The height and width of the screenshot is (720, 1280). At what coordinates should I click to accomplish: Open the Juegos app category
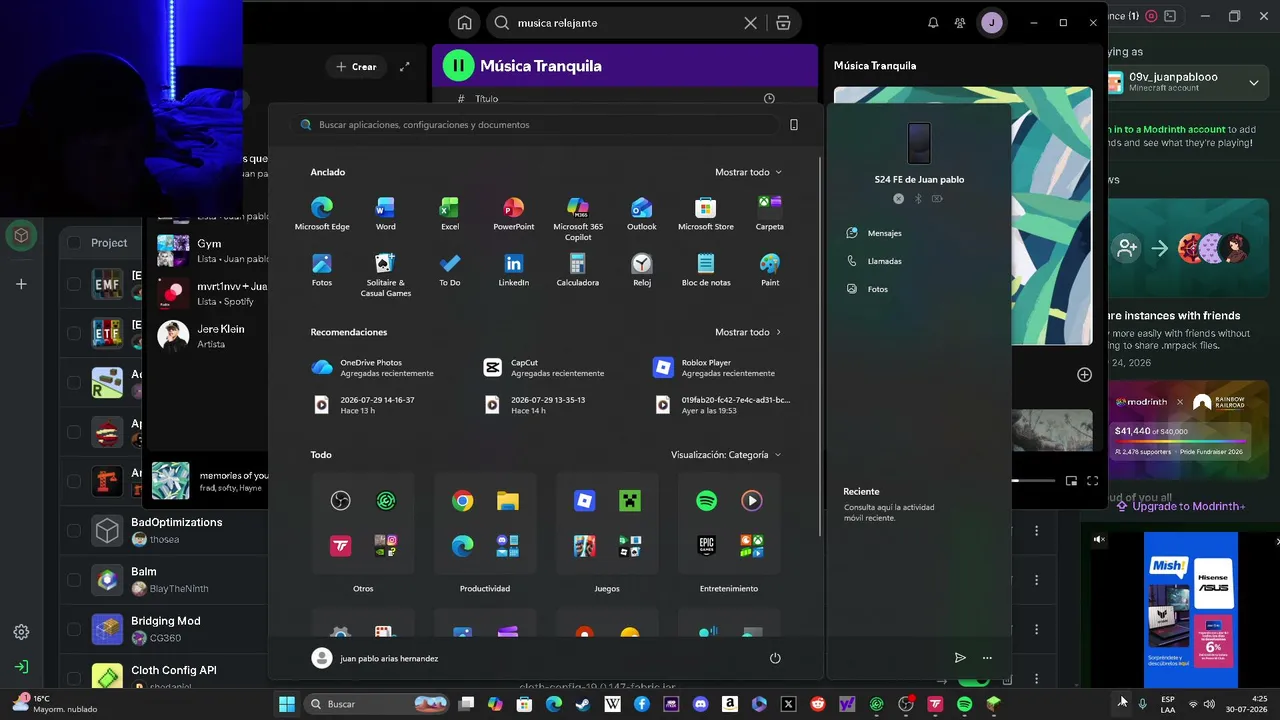point(607,532)
